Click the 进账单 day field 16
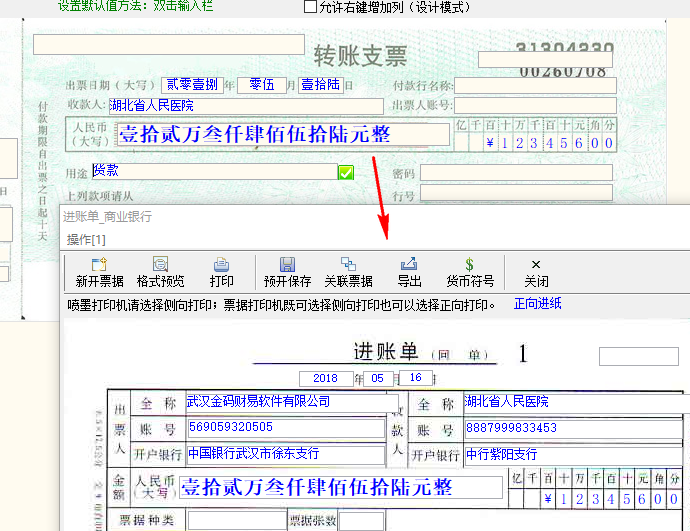The width and height of the screenshot is (690, 531). tap(416, 378)
